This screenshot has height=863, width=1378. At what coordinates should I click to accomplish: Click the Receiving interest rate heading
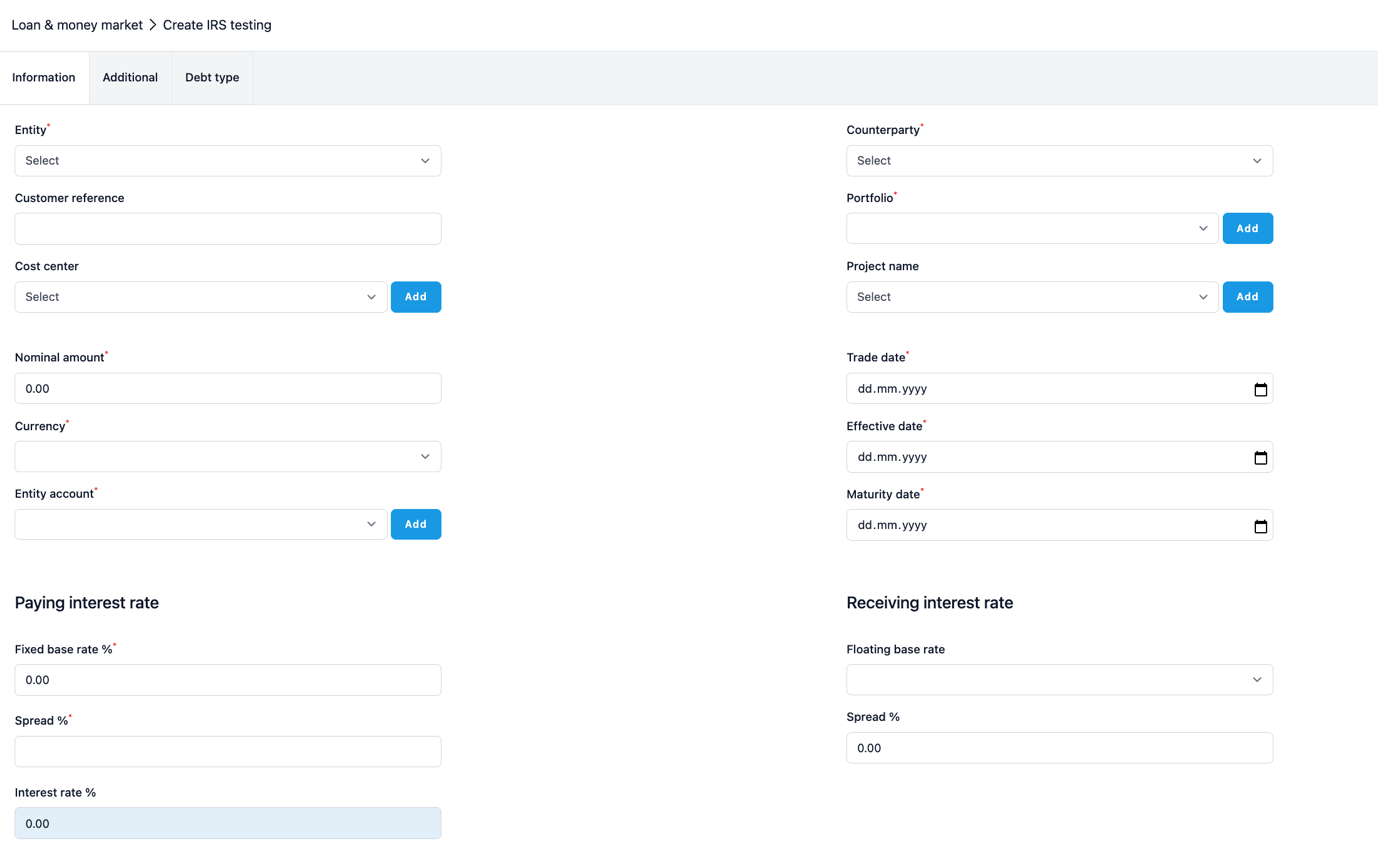click(x=930, y=603)
